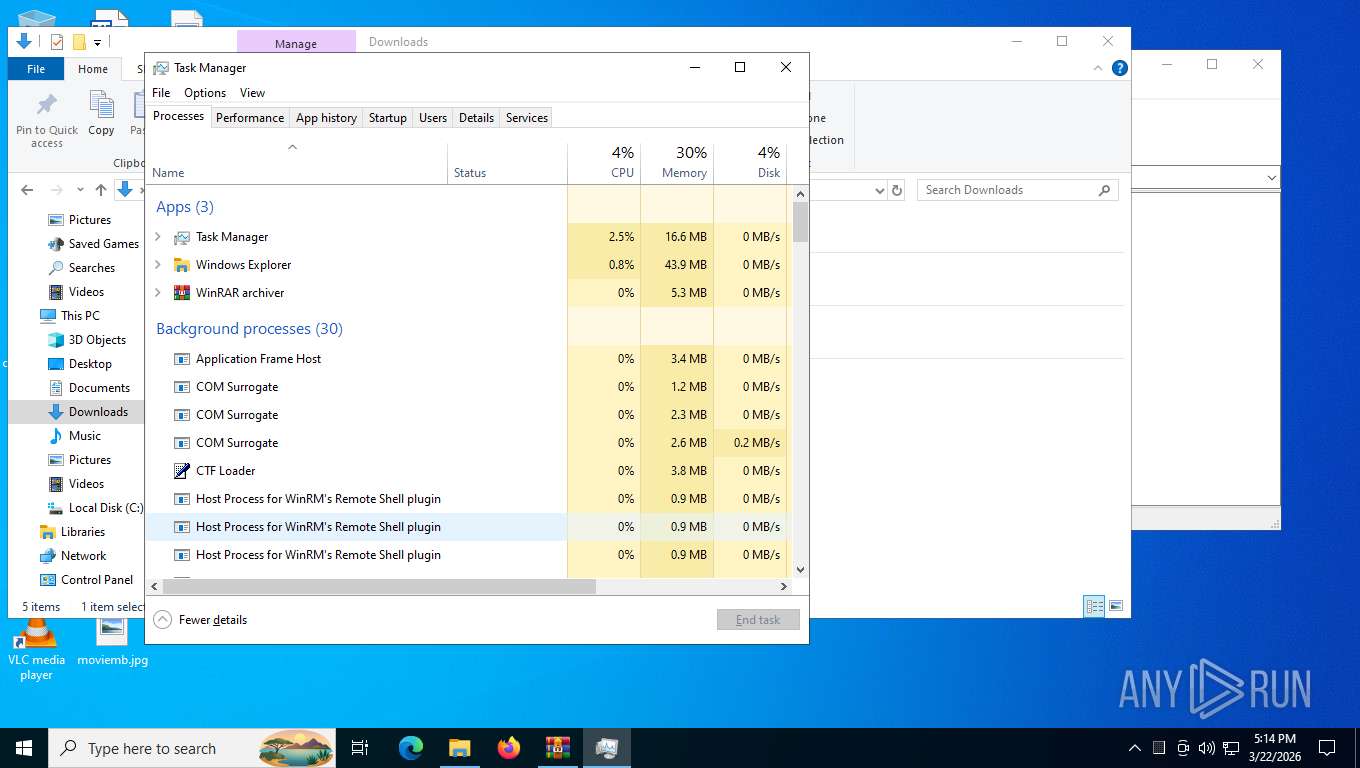Collapse details with Fewer details
The image size is (1360, 768).
[201, 620]
